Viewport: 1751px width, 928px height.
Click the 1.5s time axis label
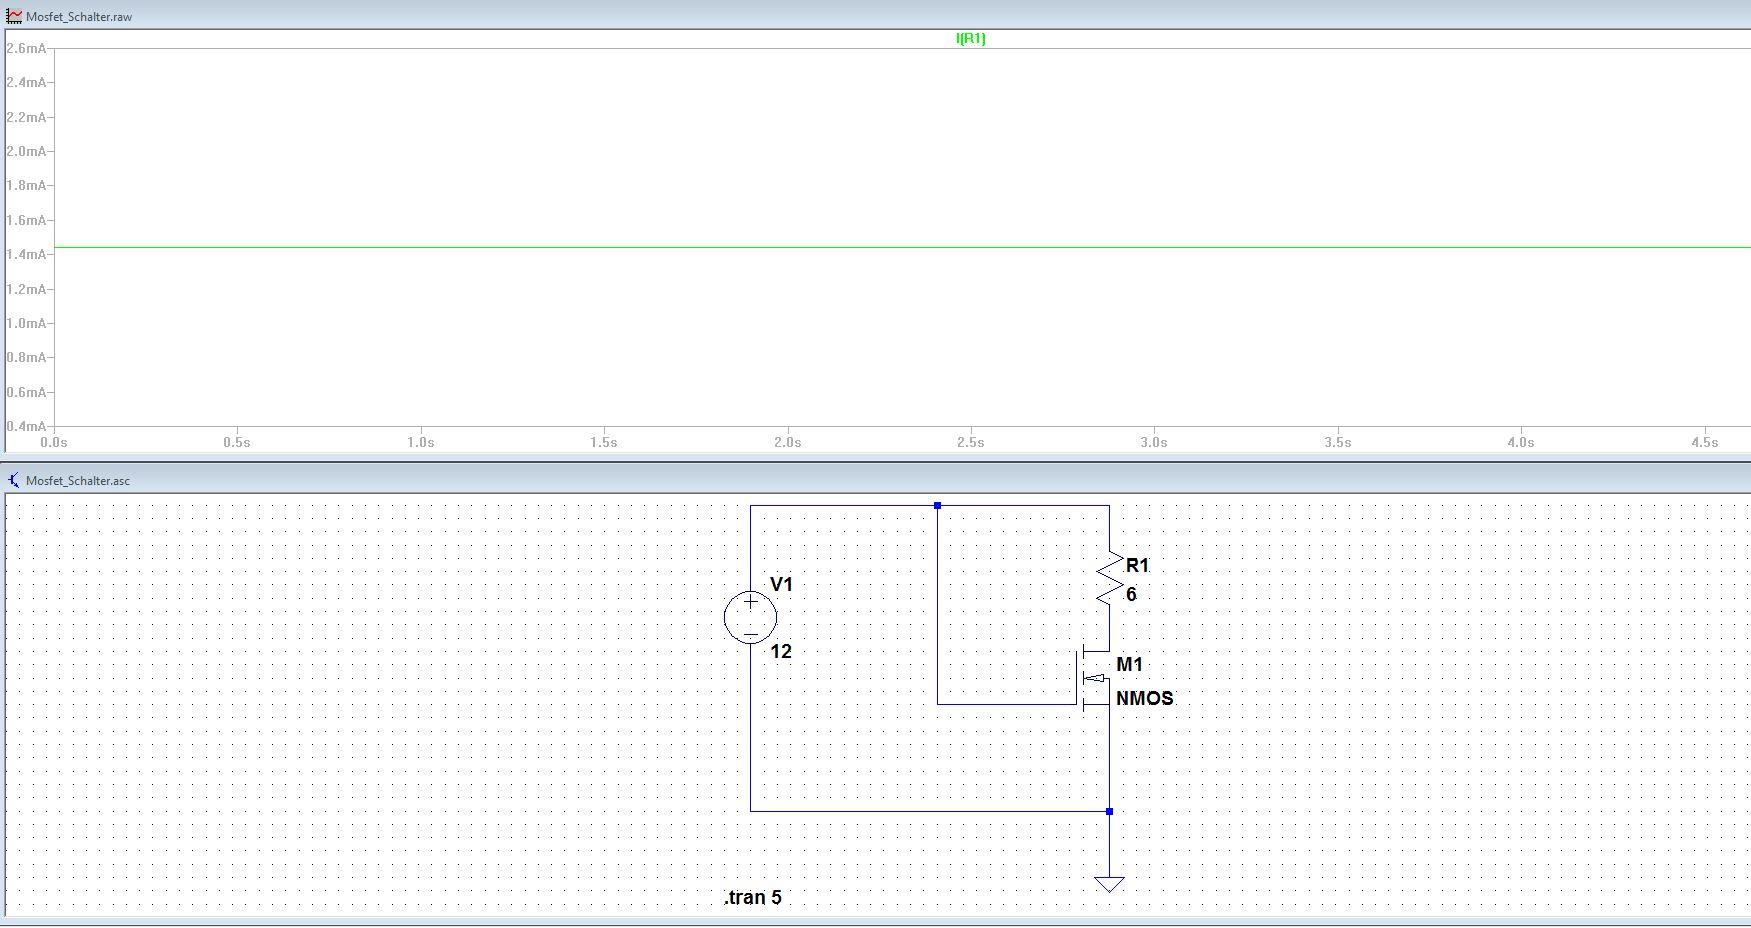604,442
